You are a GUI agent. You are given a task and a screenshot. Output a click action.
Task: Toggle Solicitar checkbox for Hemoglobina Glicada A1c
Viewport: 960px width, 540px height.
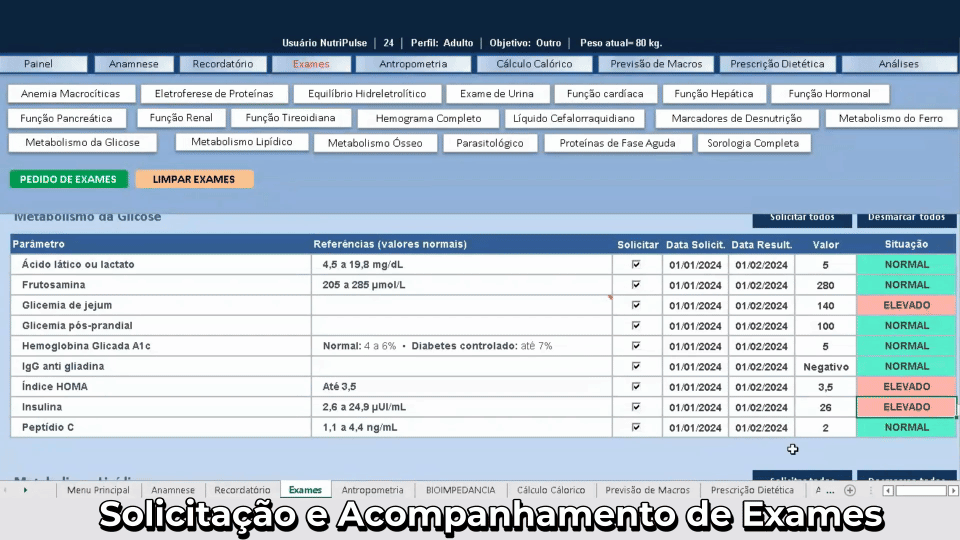(x=636, y=345)
